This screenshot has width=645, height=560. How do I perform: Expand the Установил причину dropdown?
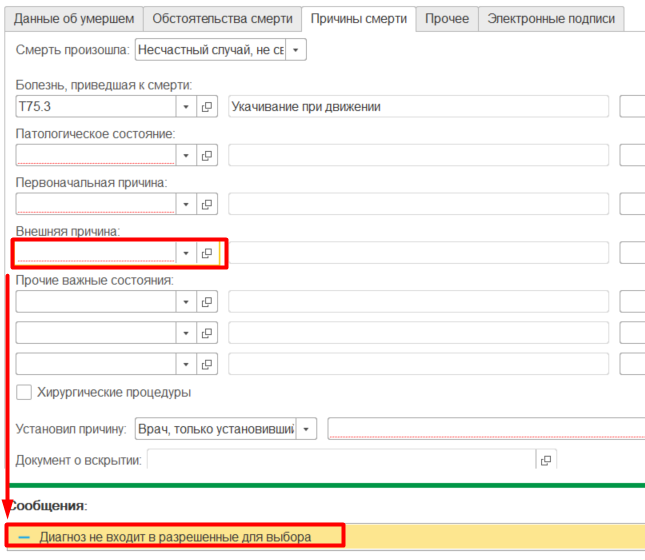pyautogui.click(x=306, y=429)
